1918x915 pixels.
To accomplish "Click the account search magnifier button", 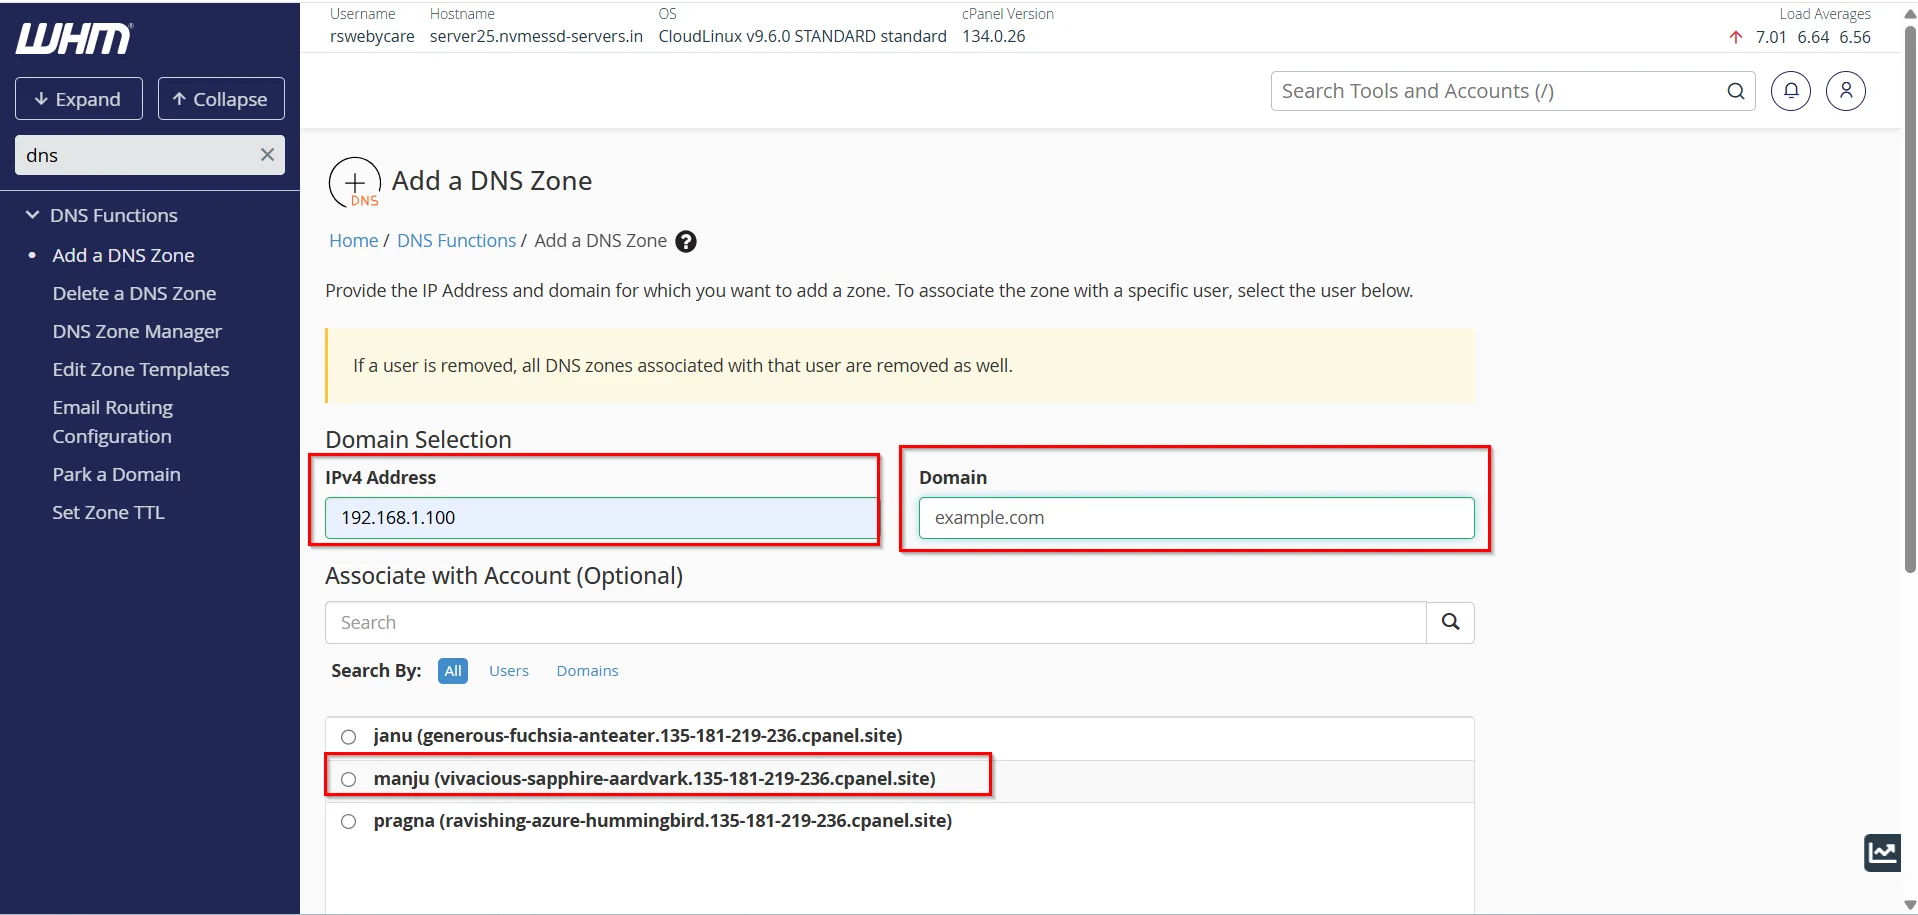I will [1450, 622].
